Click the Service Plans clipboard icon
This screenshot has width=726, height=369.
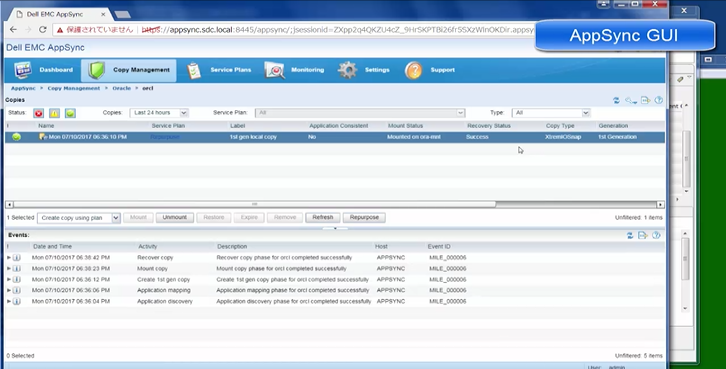(x=194, y=70)
